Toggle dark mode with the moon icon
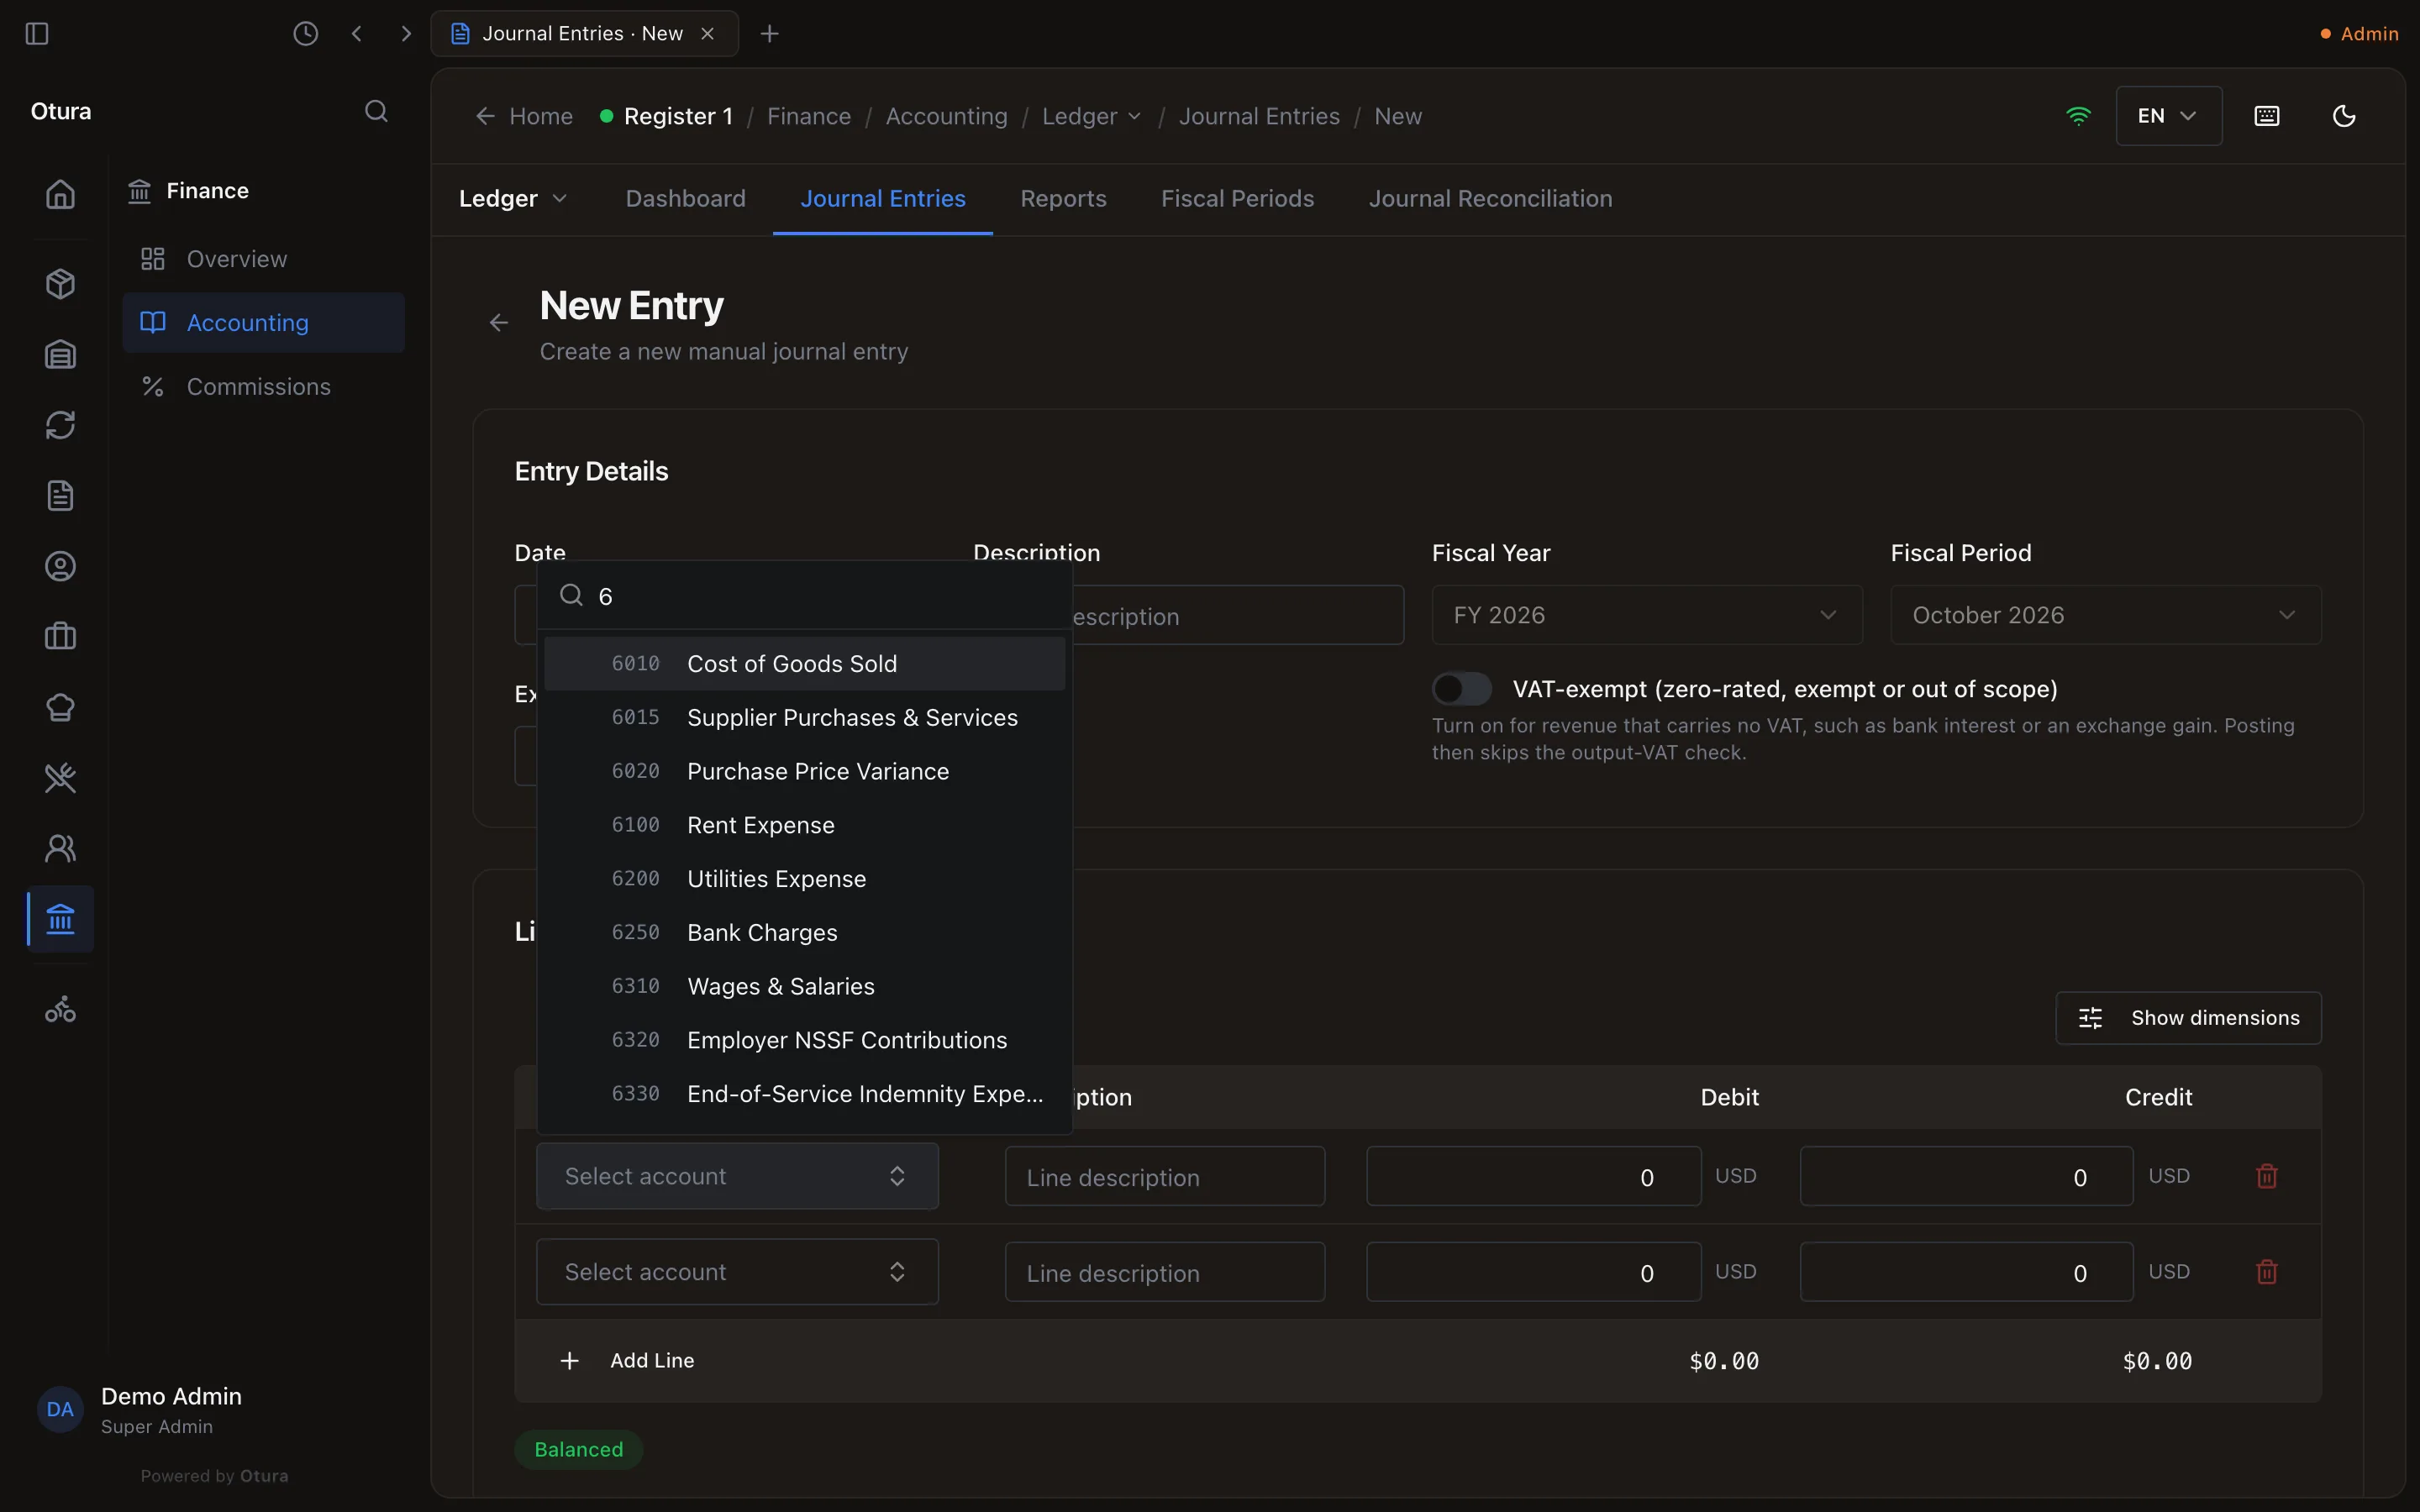This screenshot has width=2420, height=1512. (x=2344, y=116)
